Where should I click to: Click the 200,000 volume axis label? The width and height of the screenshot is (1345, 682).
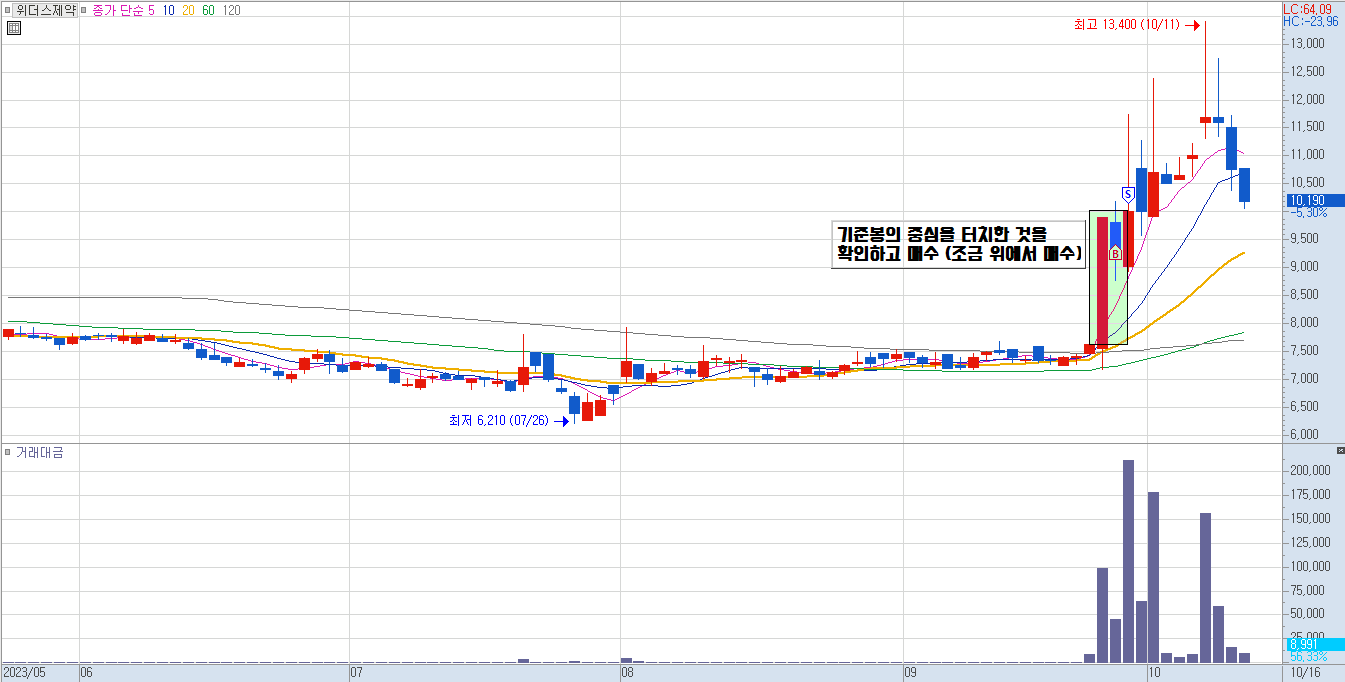tap(1309, 470)
